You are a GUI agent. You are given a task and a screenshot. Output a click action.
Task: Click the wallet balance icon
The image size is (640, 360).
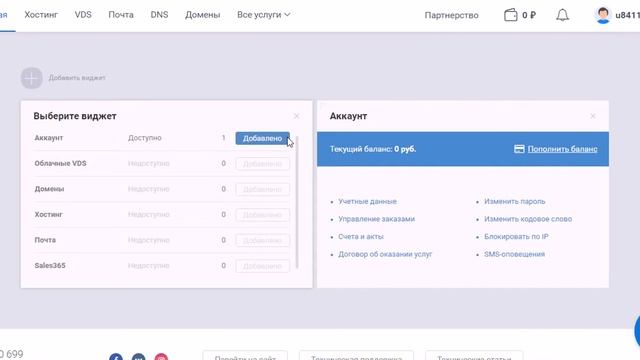pyautogui.click(x=511, y=15)
